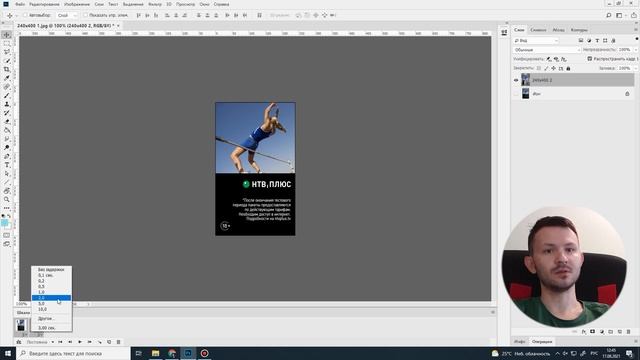The width and height of the screenshot is (640, 360).
Task: Enable the Автовыбор checkbox
Action: (25, 15)
